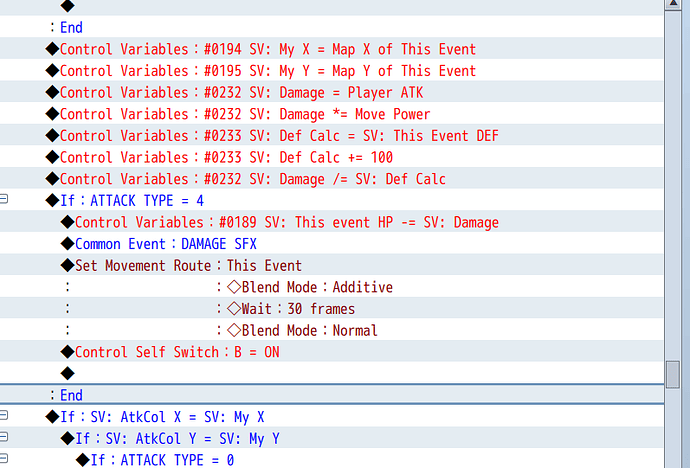690x468 pixels.
Task: Collapse the If ATTACK TYPE = 4 branch
Action: pyautogui.click(x=4, y=199)
